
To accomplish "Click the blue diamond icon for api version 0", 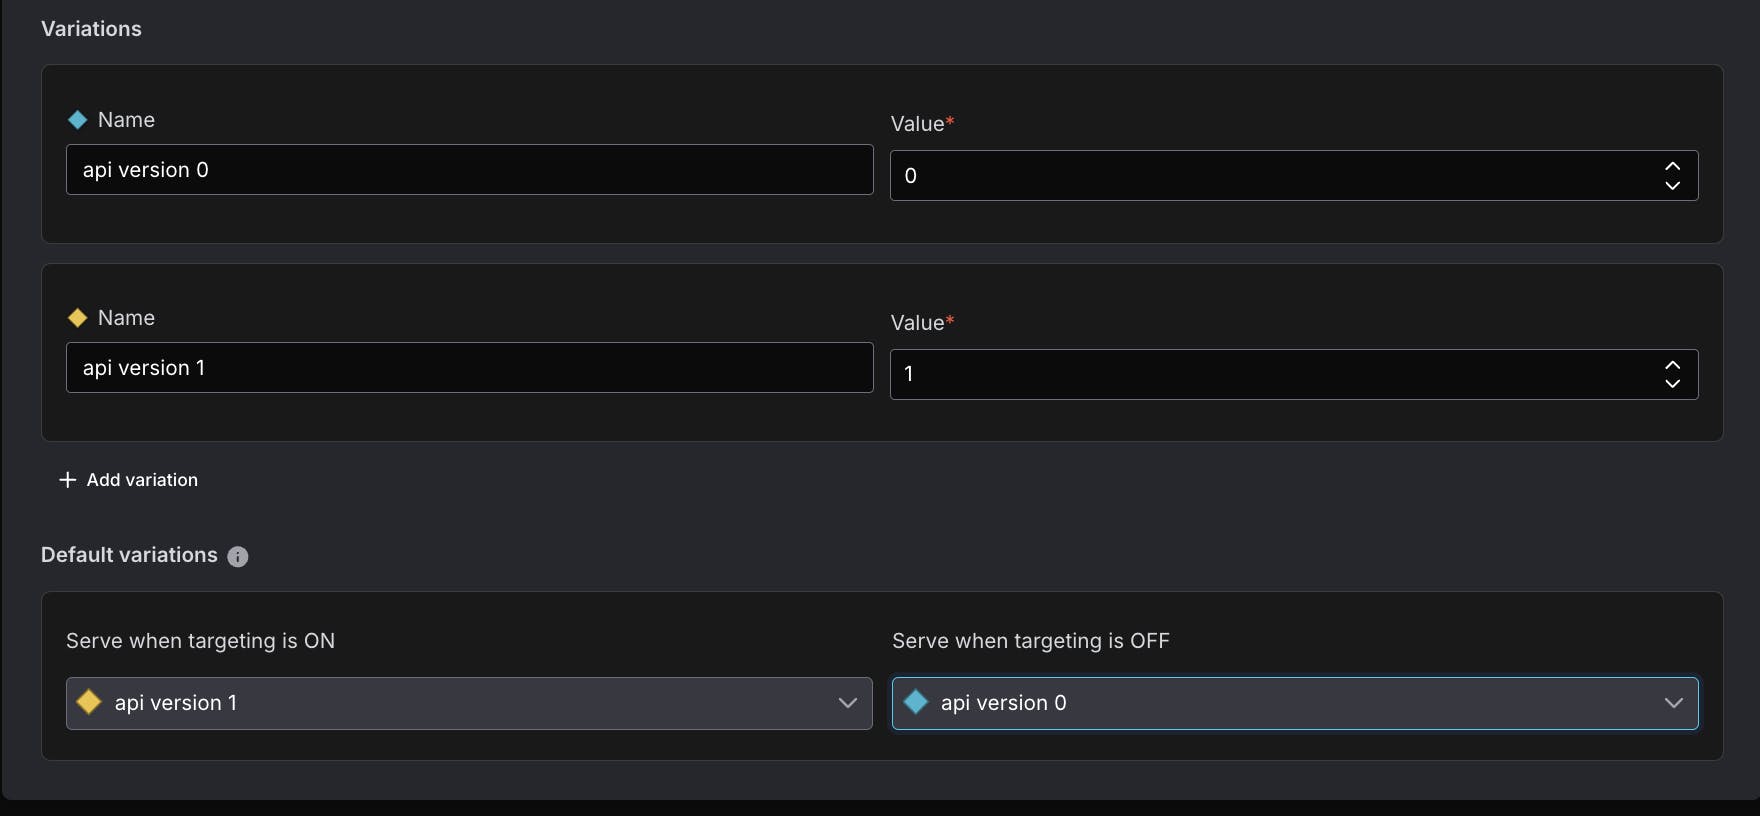I will (x=78, y=120).
